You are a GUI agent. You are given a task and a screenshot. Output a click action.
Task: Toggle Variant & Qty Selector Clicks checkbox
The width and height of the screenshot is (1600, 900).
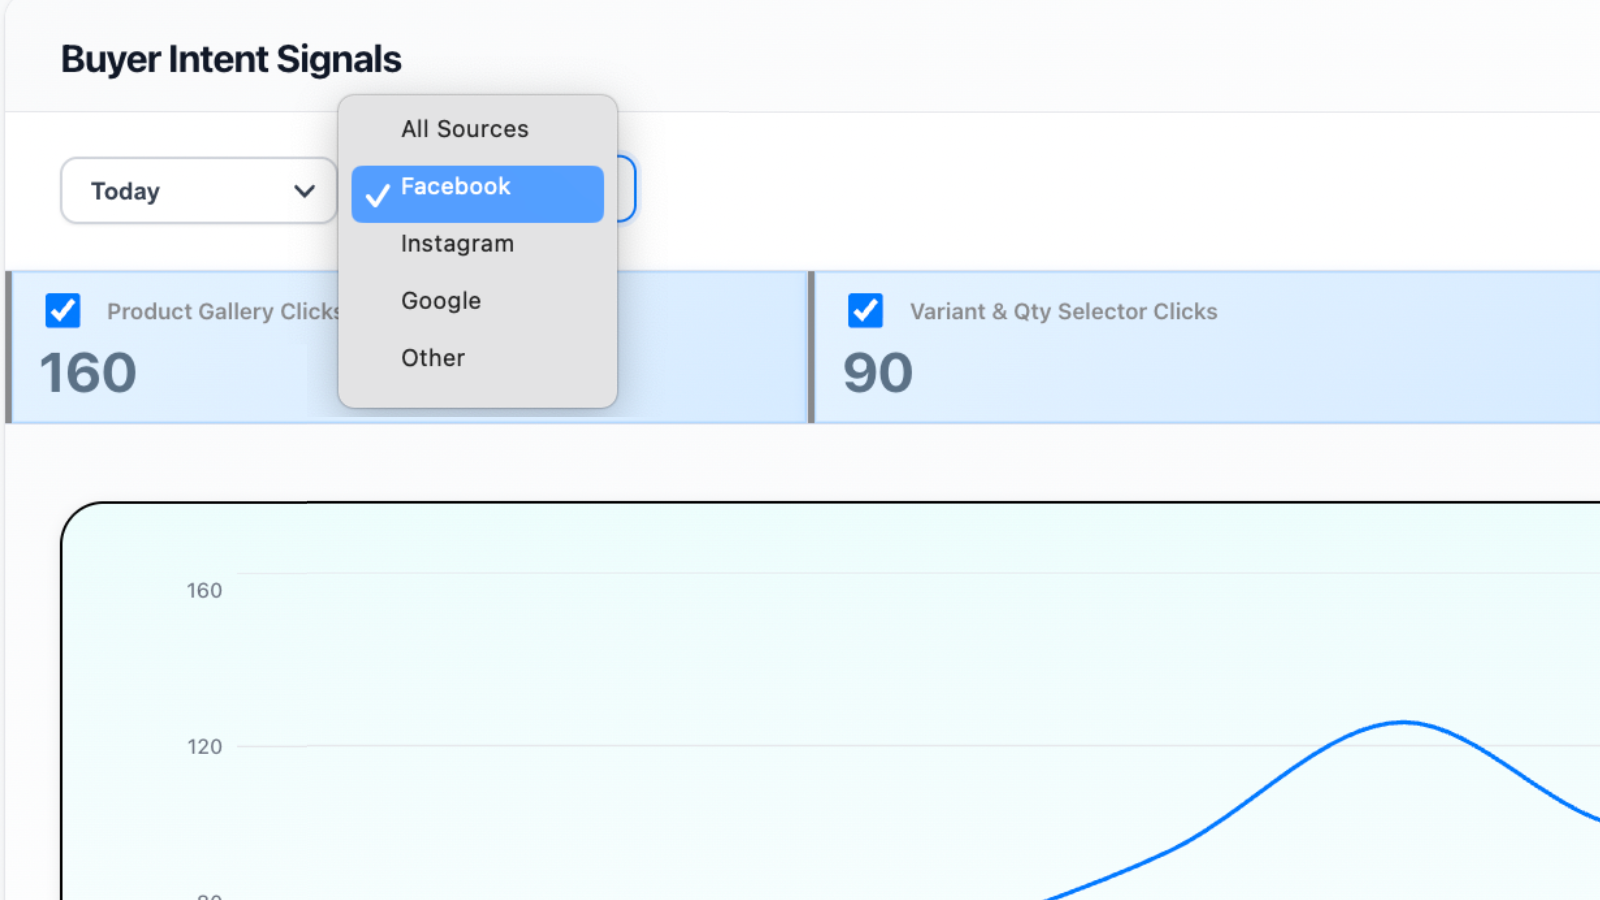(x=865, y=311)
